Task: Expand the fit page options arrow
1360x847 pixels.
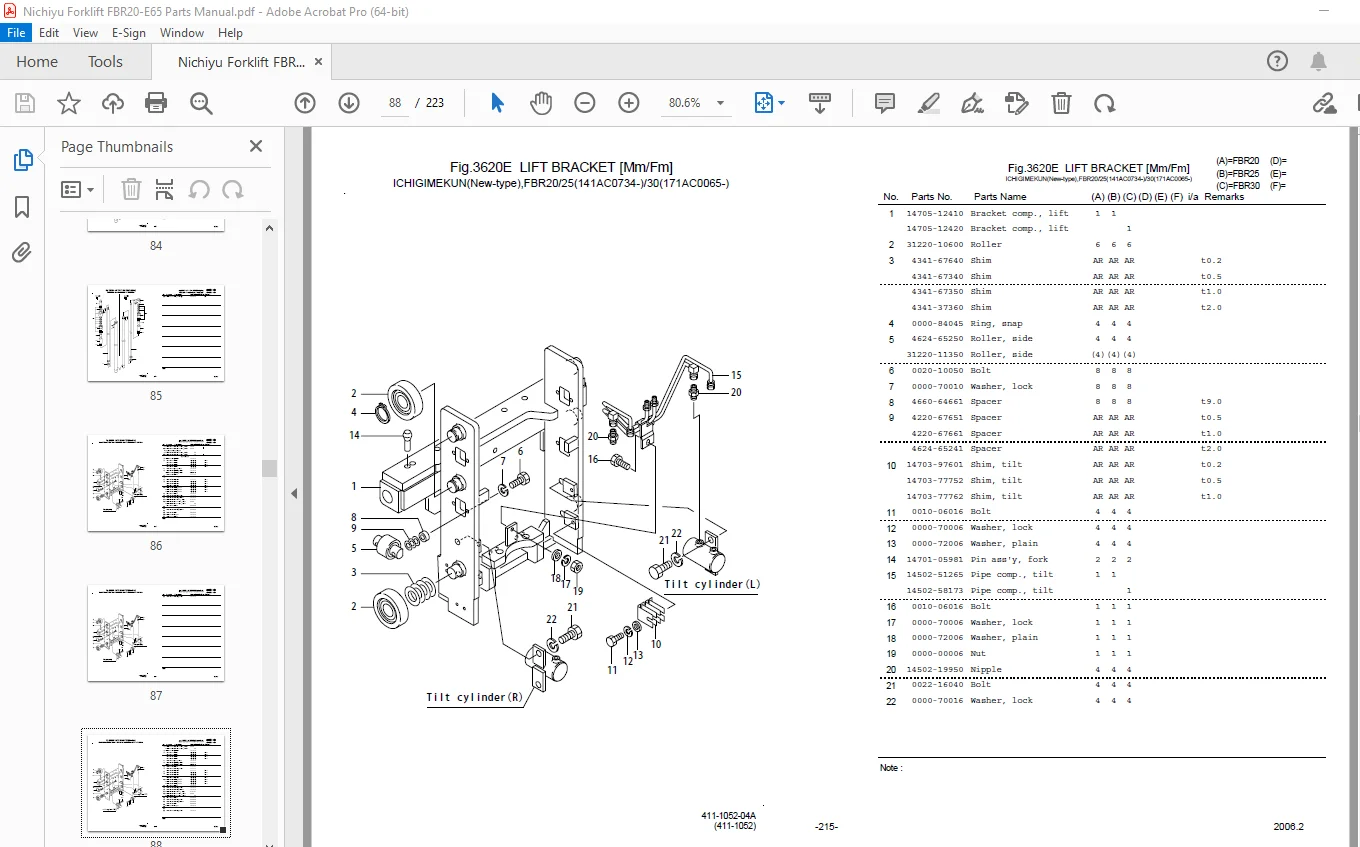Action: (782, 103)
